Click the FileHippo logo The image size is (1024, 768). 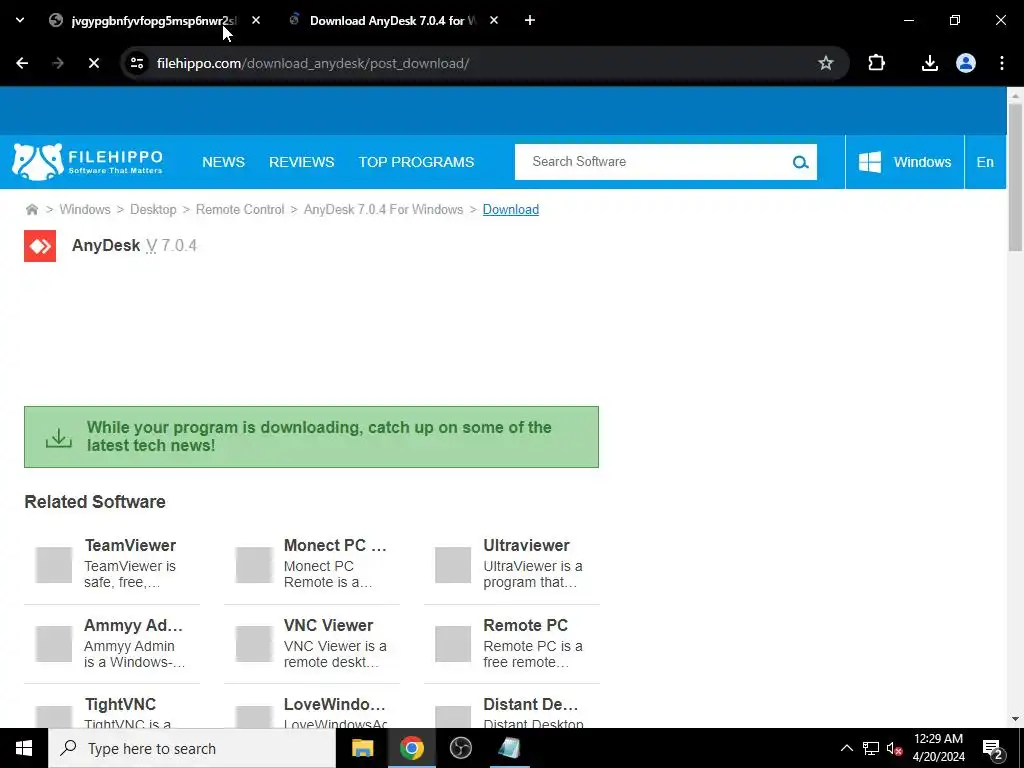(x=88, y=162)
